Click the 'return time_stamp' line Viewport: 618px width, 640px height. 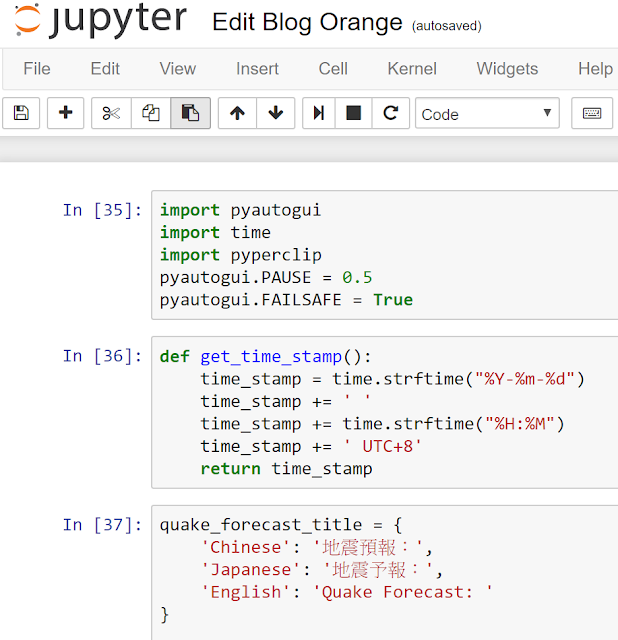(x=286, y=469)
